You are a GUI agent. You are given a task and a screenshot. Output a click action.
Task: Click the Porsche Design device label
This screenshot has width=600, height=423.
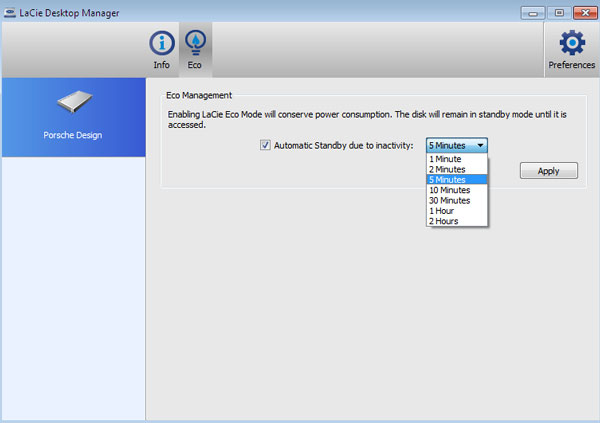73,135
